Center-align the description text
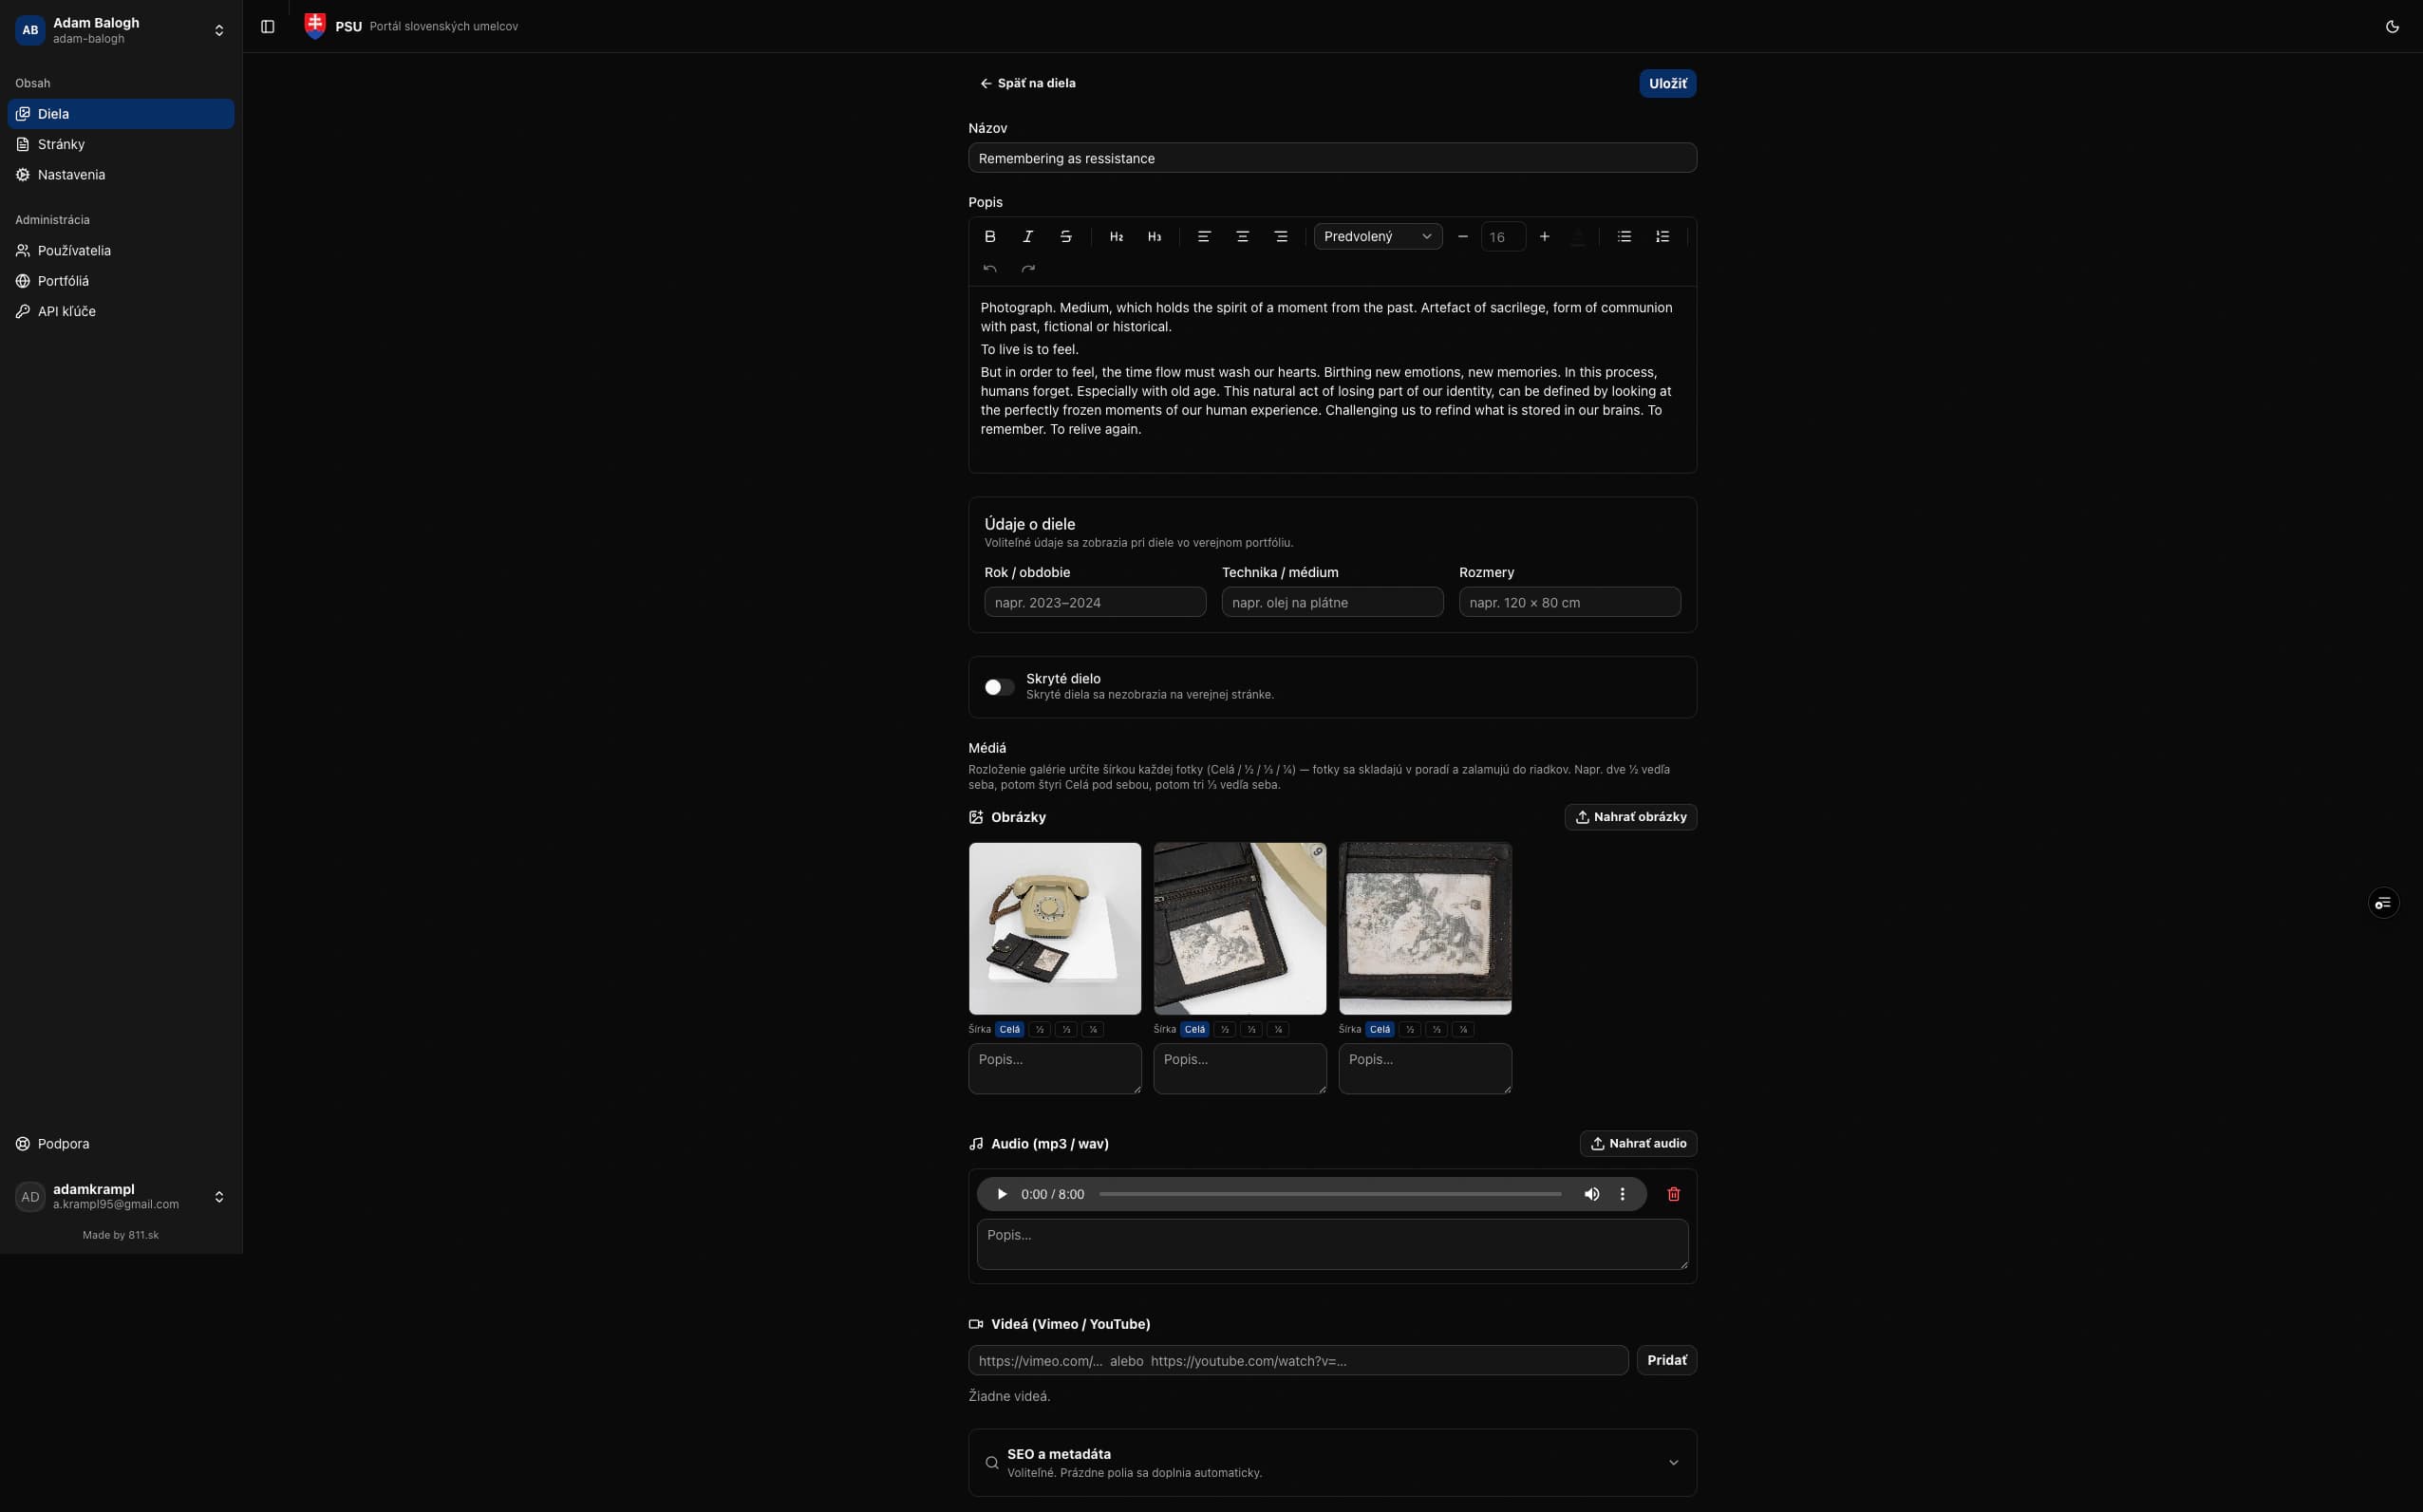Image resolution: width=2423 pixels, height=1512 pixels. [1243, 237]
